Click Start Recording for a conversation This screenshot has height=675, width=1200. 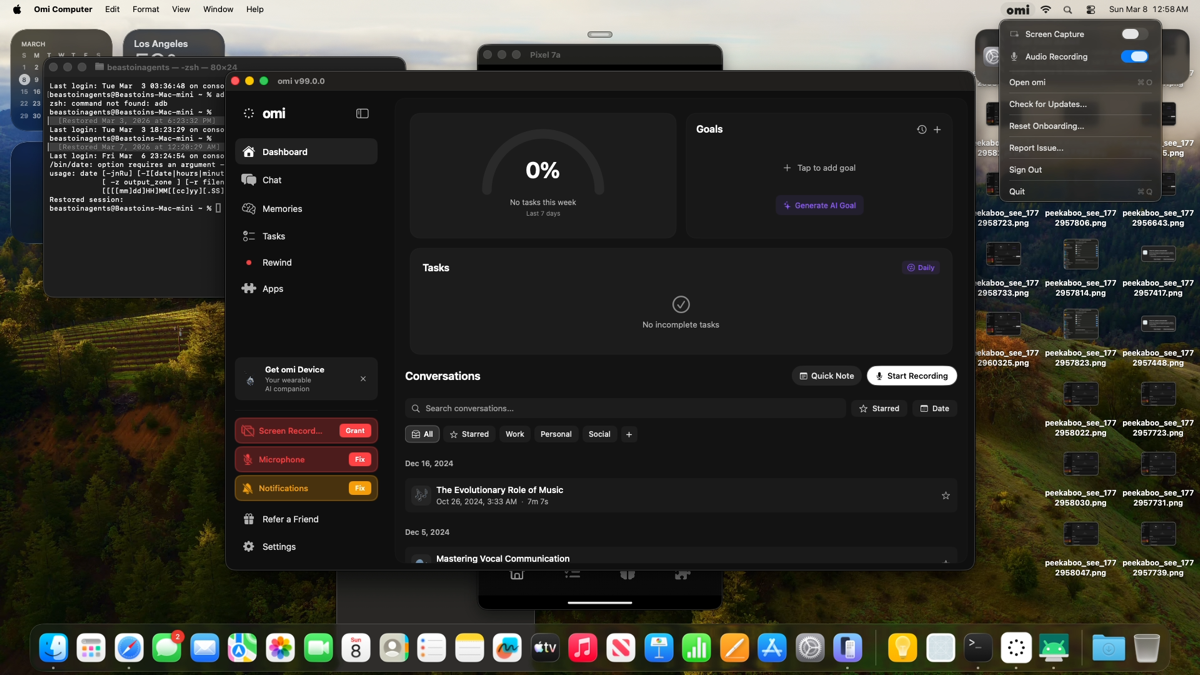pos(911,375)
